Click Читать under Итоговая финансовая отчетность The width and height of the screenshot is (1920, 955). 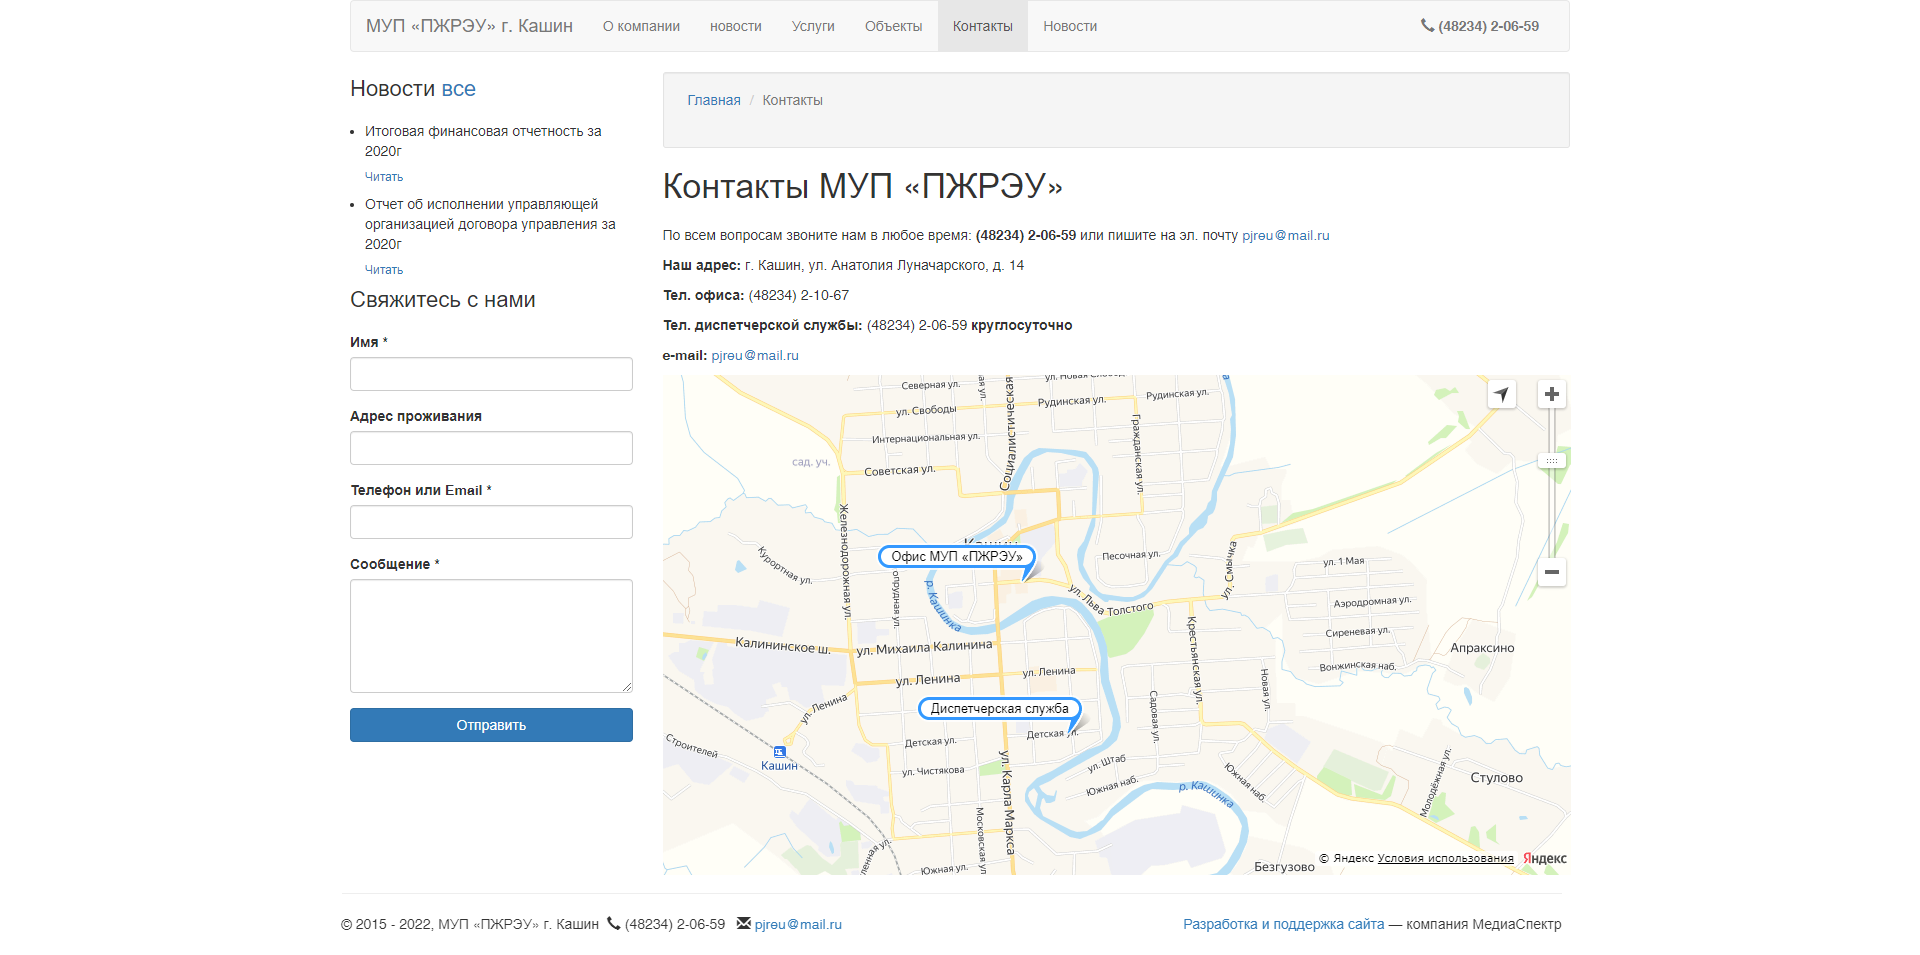pyautogui.click(x=384, y=177)
